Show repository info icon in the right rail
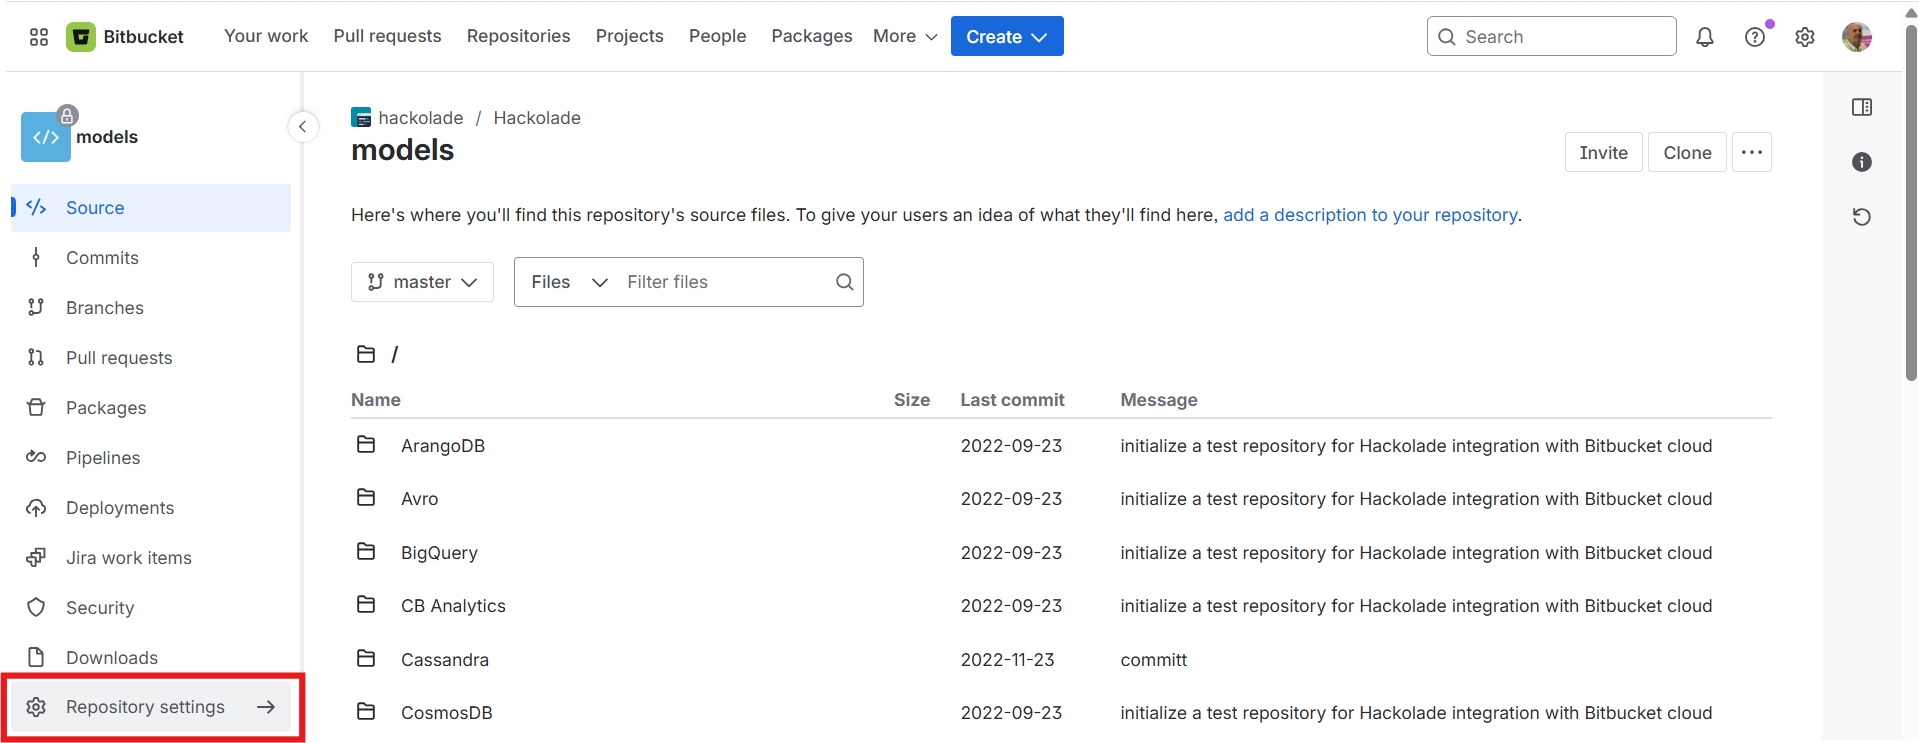 1862,162
